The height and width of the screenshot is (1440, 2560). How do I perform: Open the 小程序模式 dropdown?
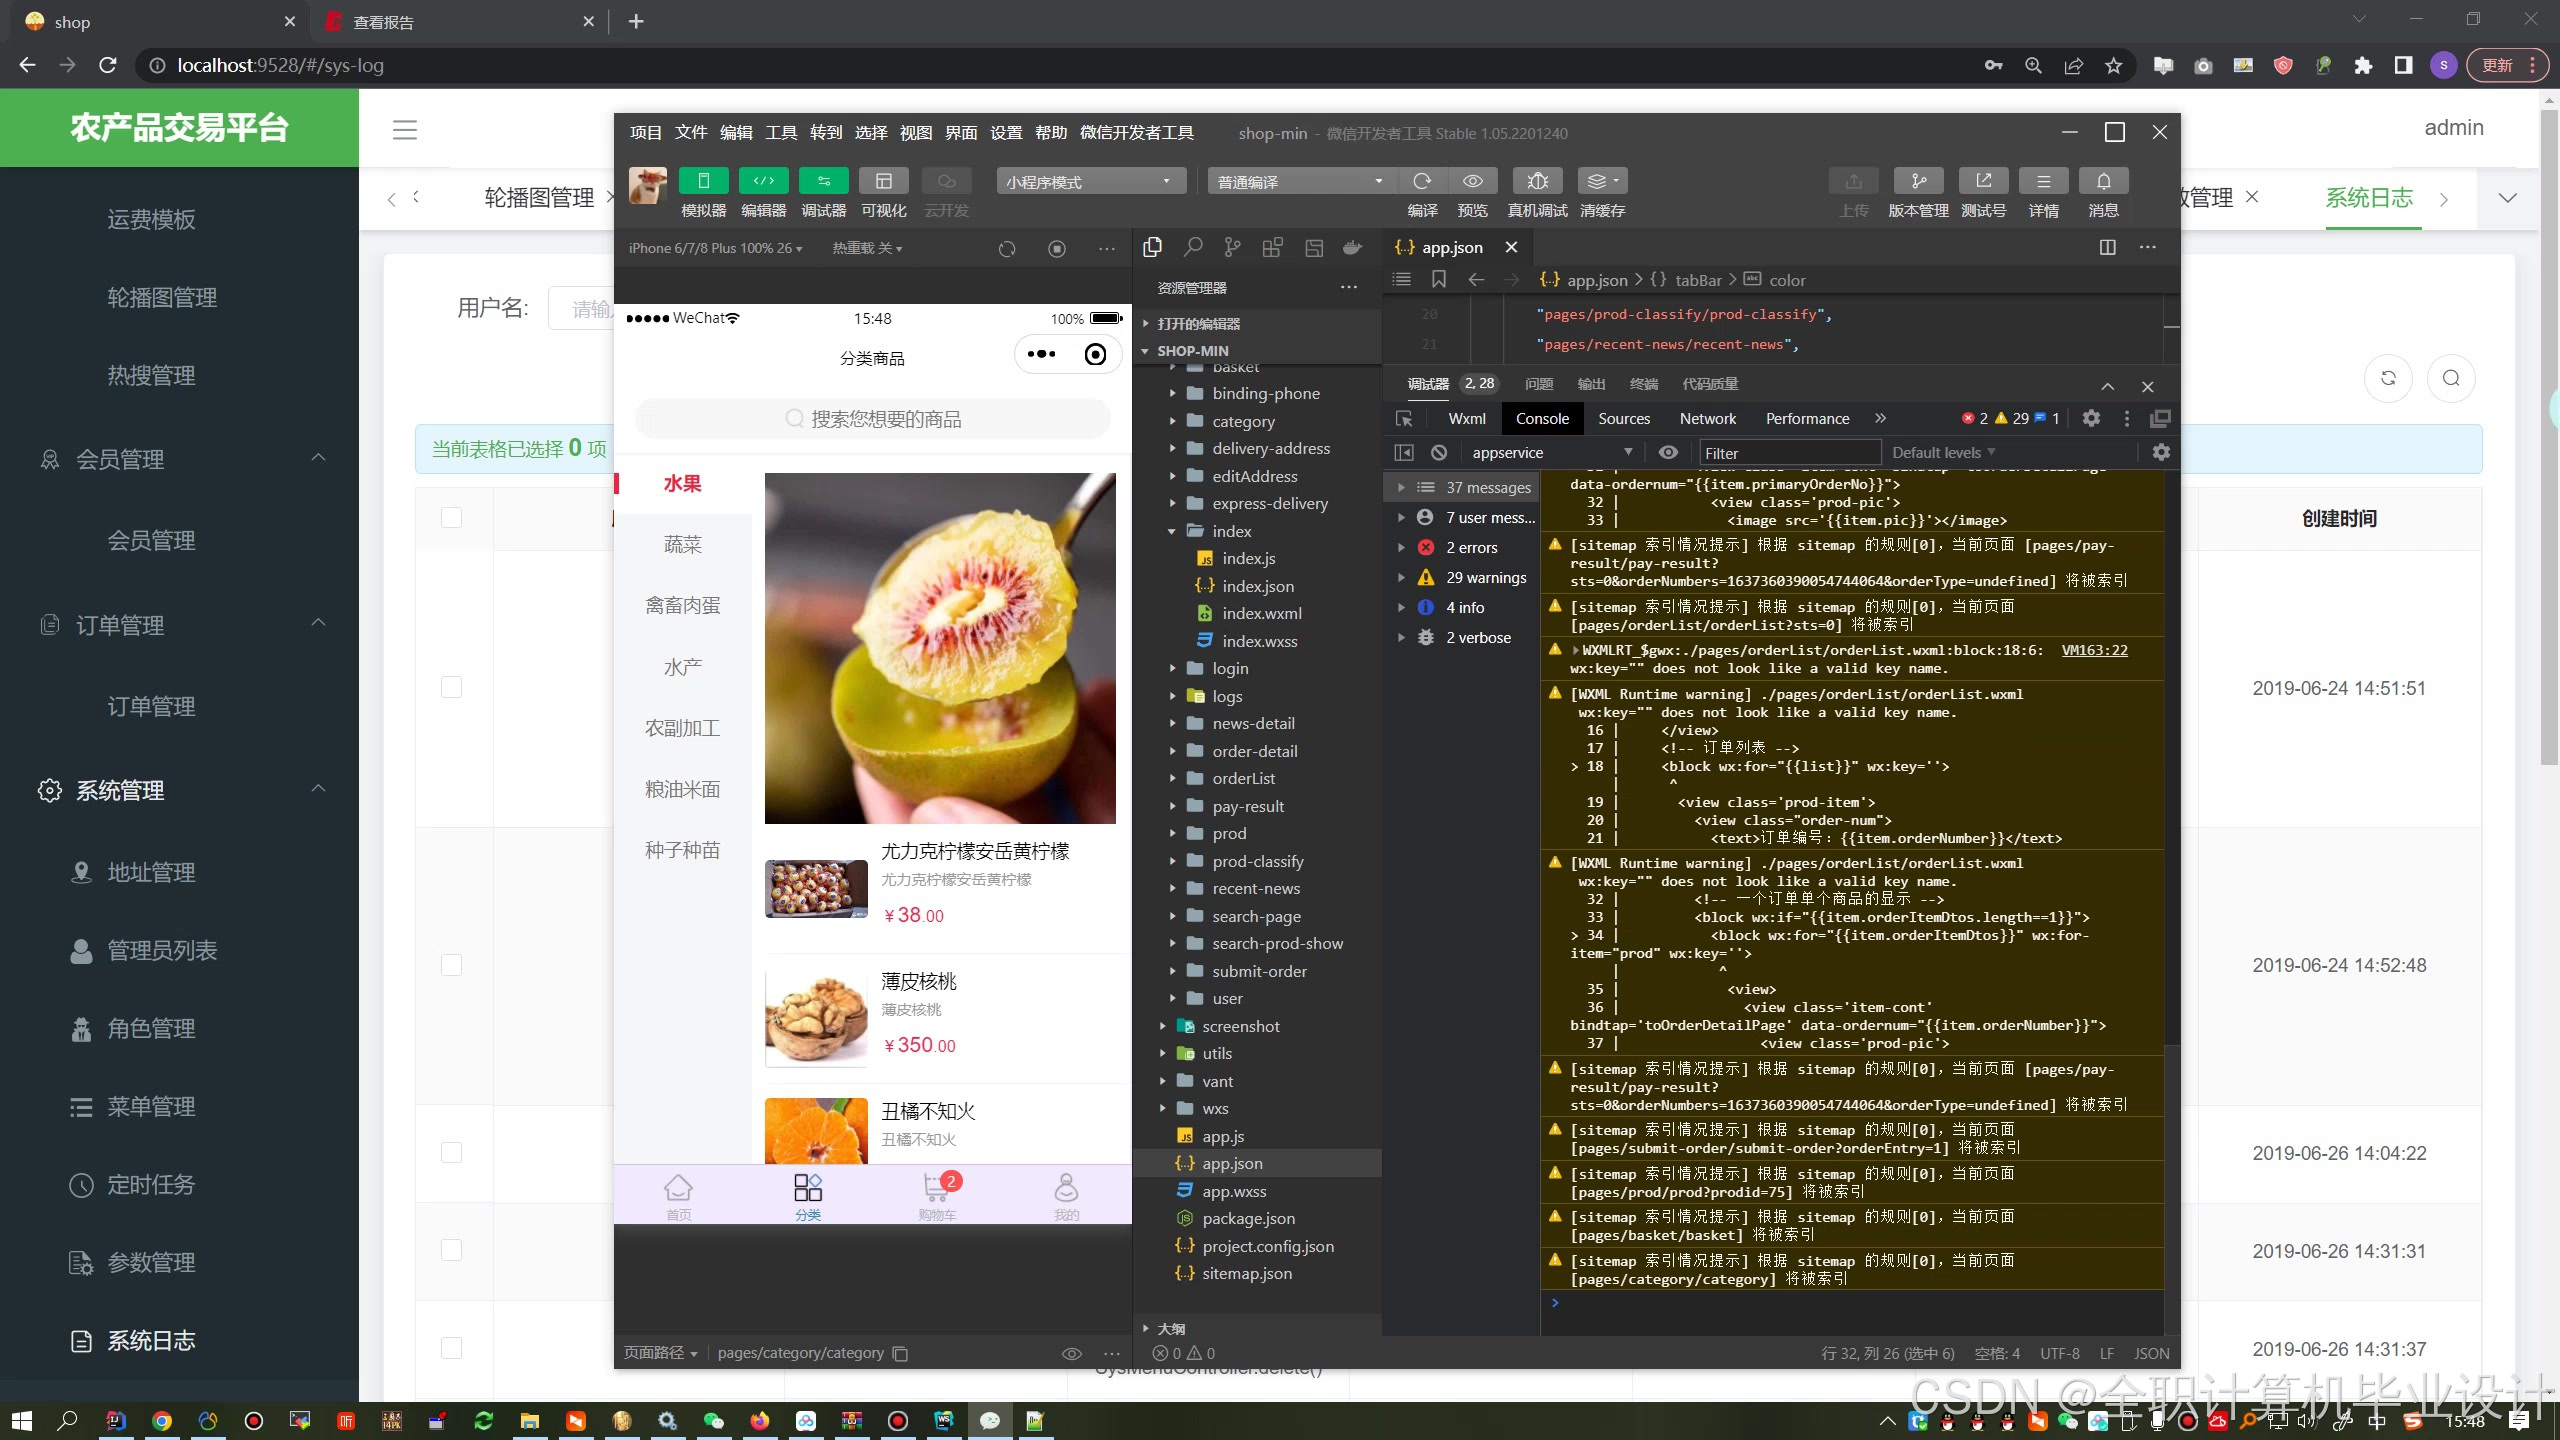click(1089, 181)
